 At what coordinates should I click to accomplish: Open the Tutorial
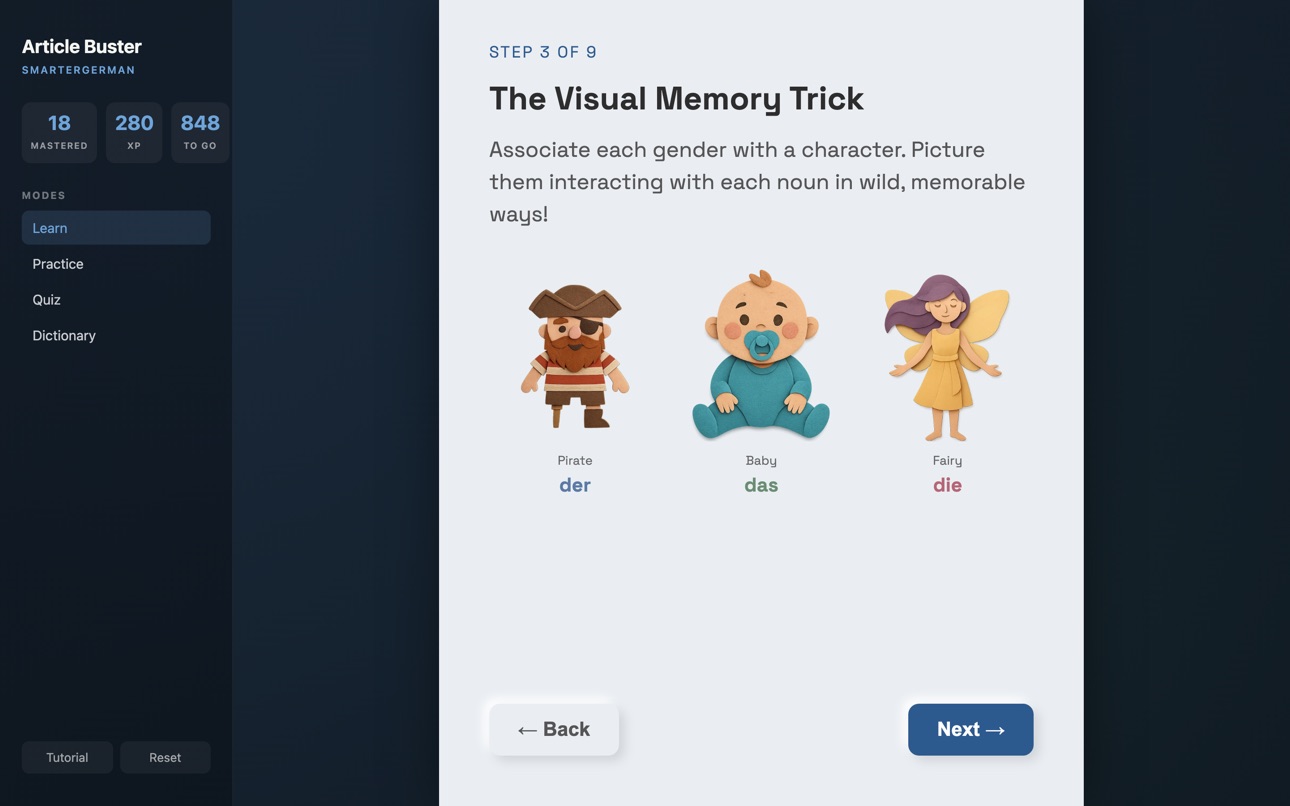[67, 758]
